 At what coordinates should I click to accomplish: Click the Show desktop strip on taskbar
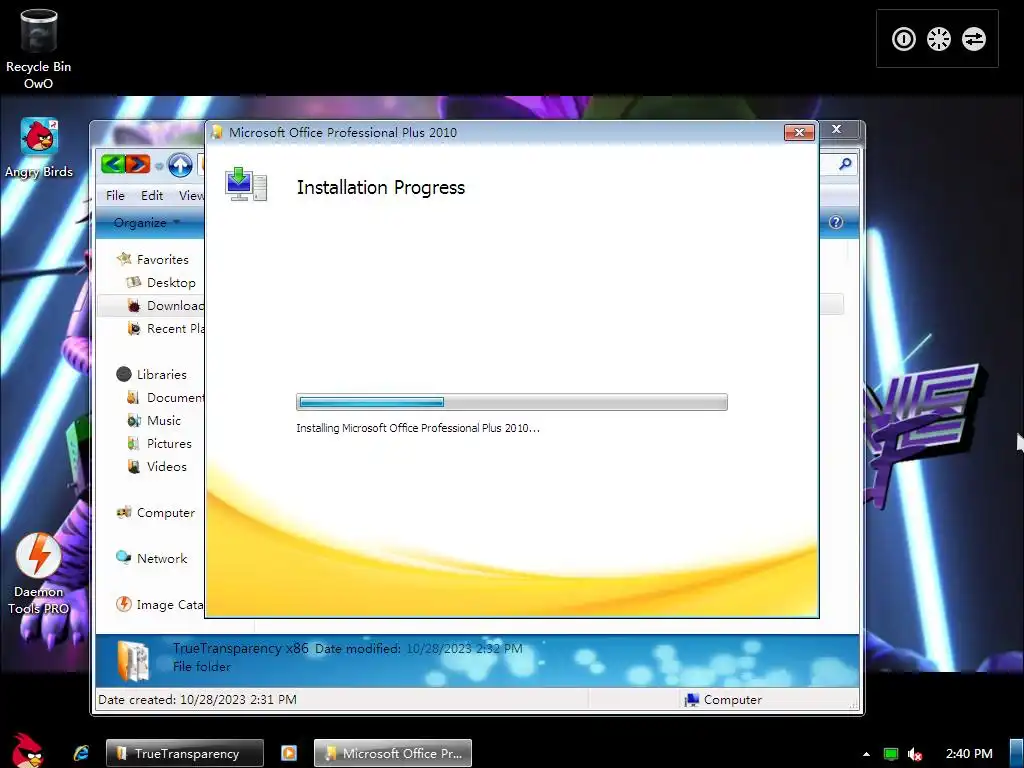(1017, 753)
